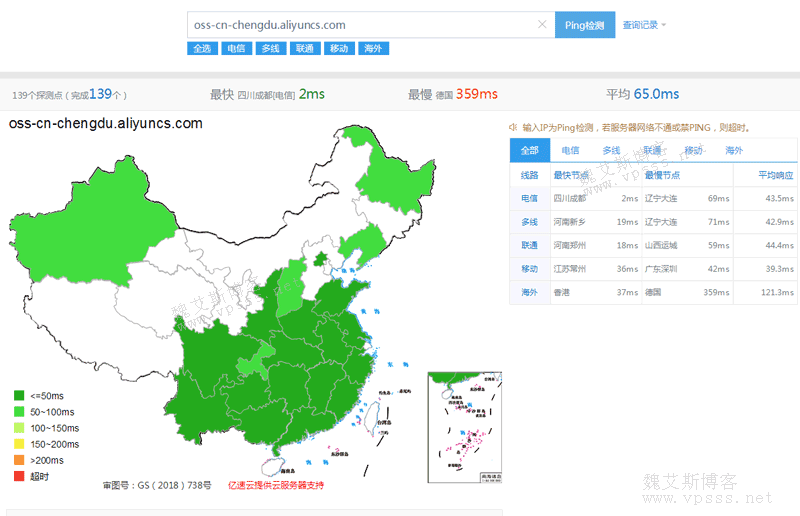The width and height of the screenshot is (800, 516).
Task: Toggle the 海外 filter below the search box
Action: [372, 48]
